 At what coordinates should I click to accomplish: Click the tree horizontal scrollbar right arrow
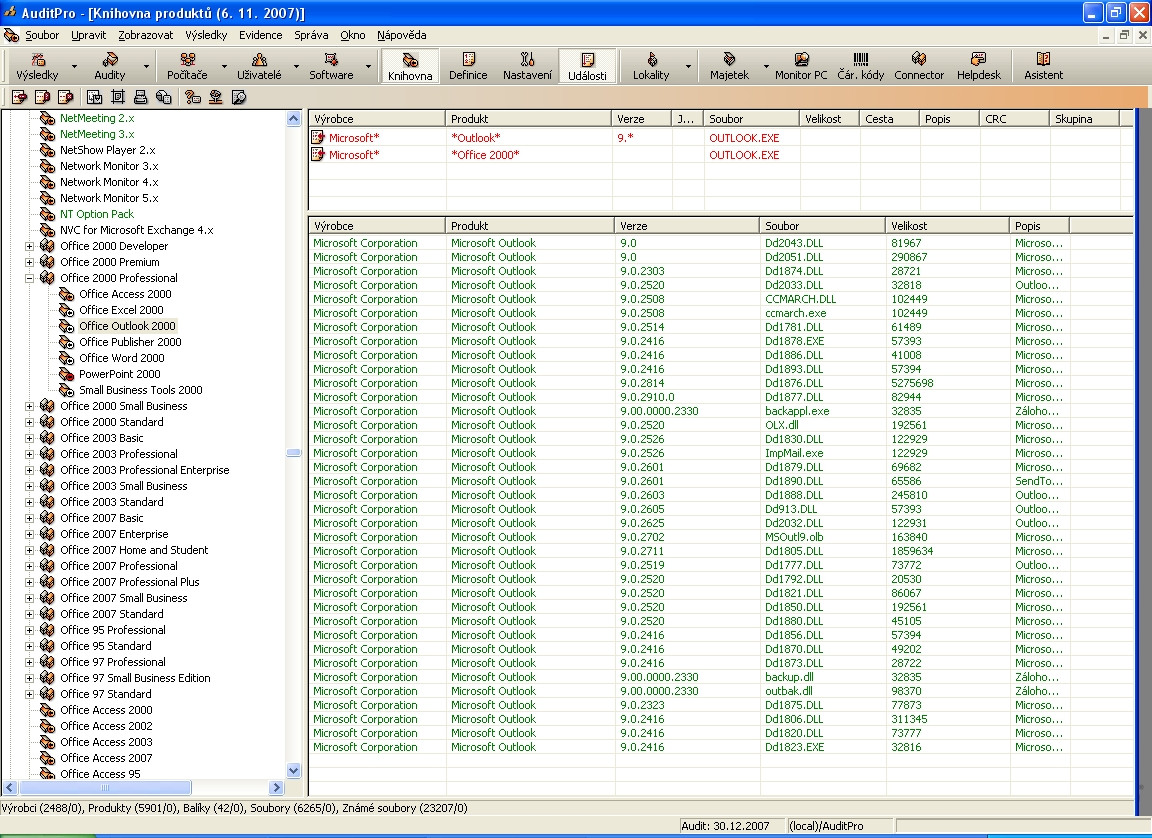(x=276, y=787)
